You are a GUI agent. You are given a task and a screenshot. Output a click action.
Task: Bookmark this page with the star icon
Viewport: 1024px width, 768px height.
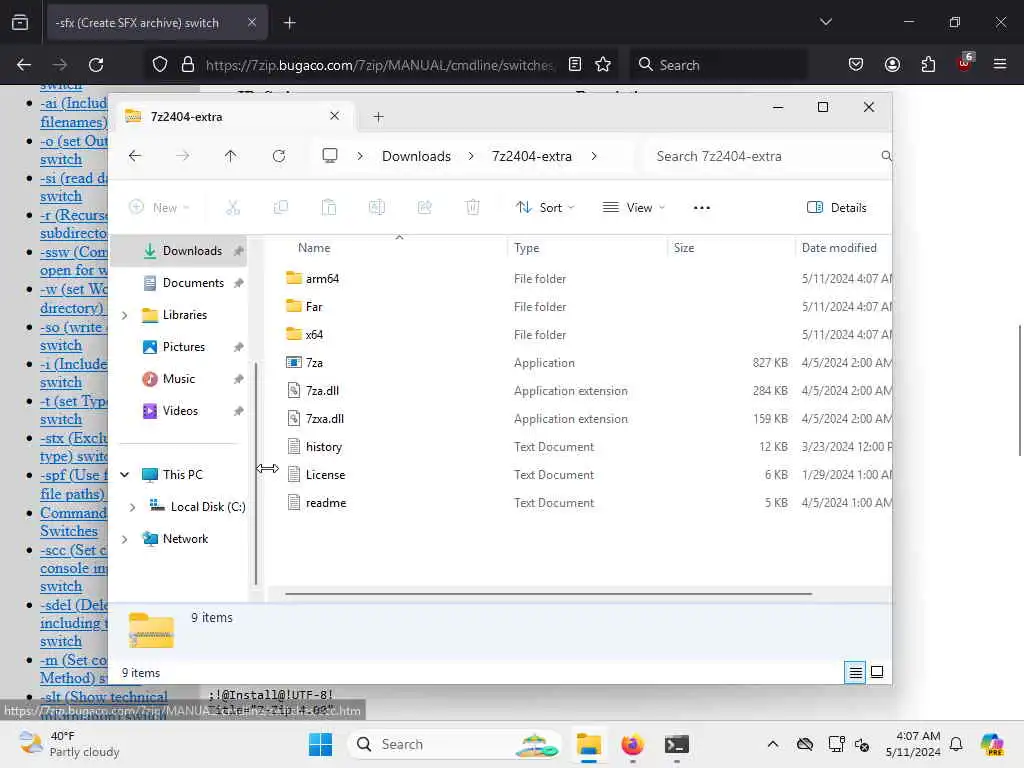[x=603, y=65]
